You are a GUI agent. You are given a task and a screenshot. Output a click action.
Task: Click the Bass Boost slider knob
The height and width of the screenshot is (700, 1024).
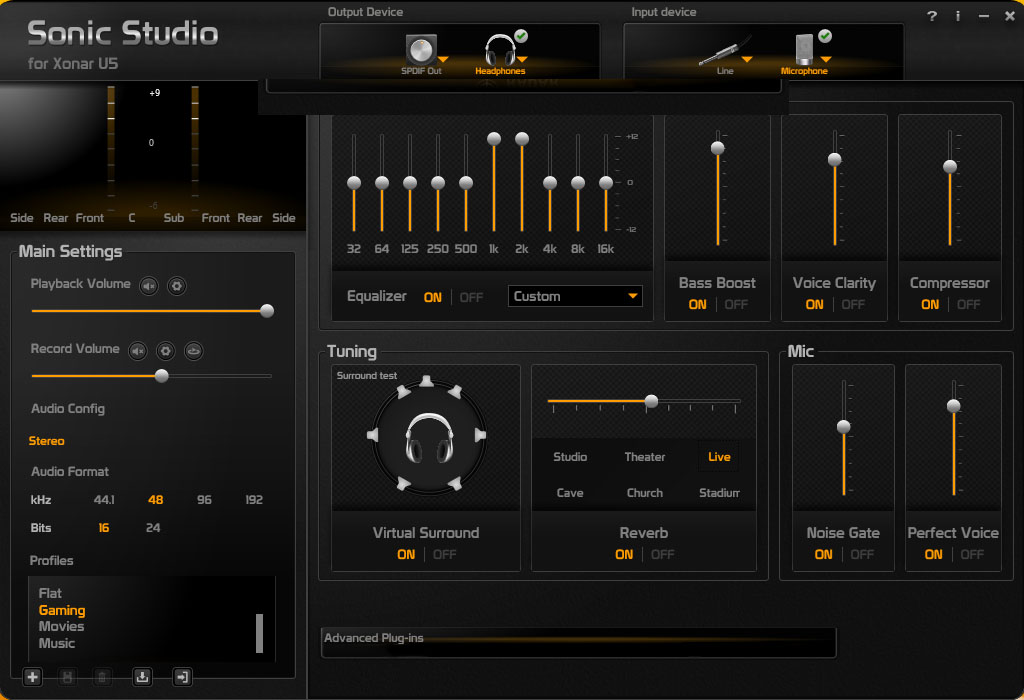pyautogui.click(x=718, y=148)
